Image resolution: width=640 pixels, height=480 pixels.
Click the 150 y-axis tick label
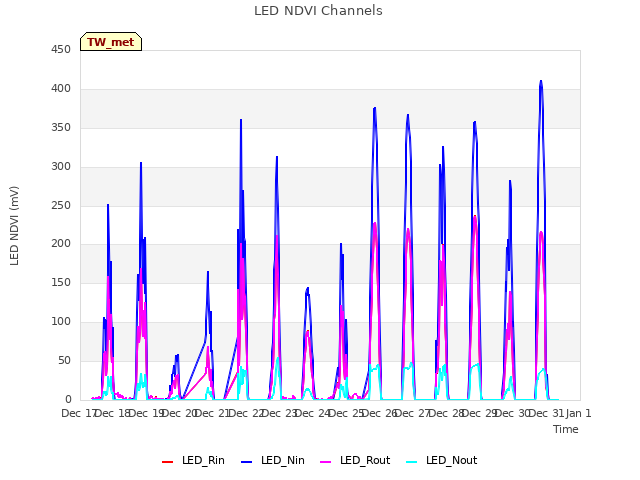coord(61,282)
